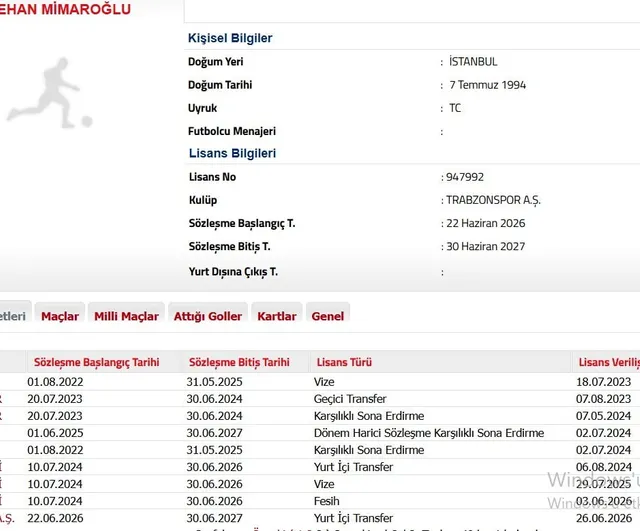Click contract end date 30 Haziran 2027
640x531 pixels.
coord(486,247)
